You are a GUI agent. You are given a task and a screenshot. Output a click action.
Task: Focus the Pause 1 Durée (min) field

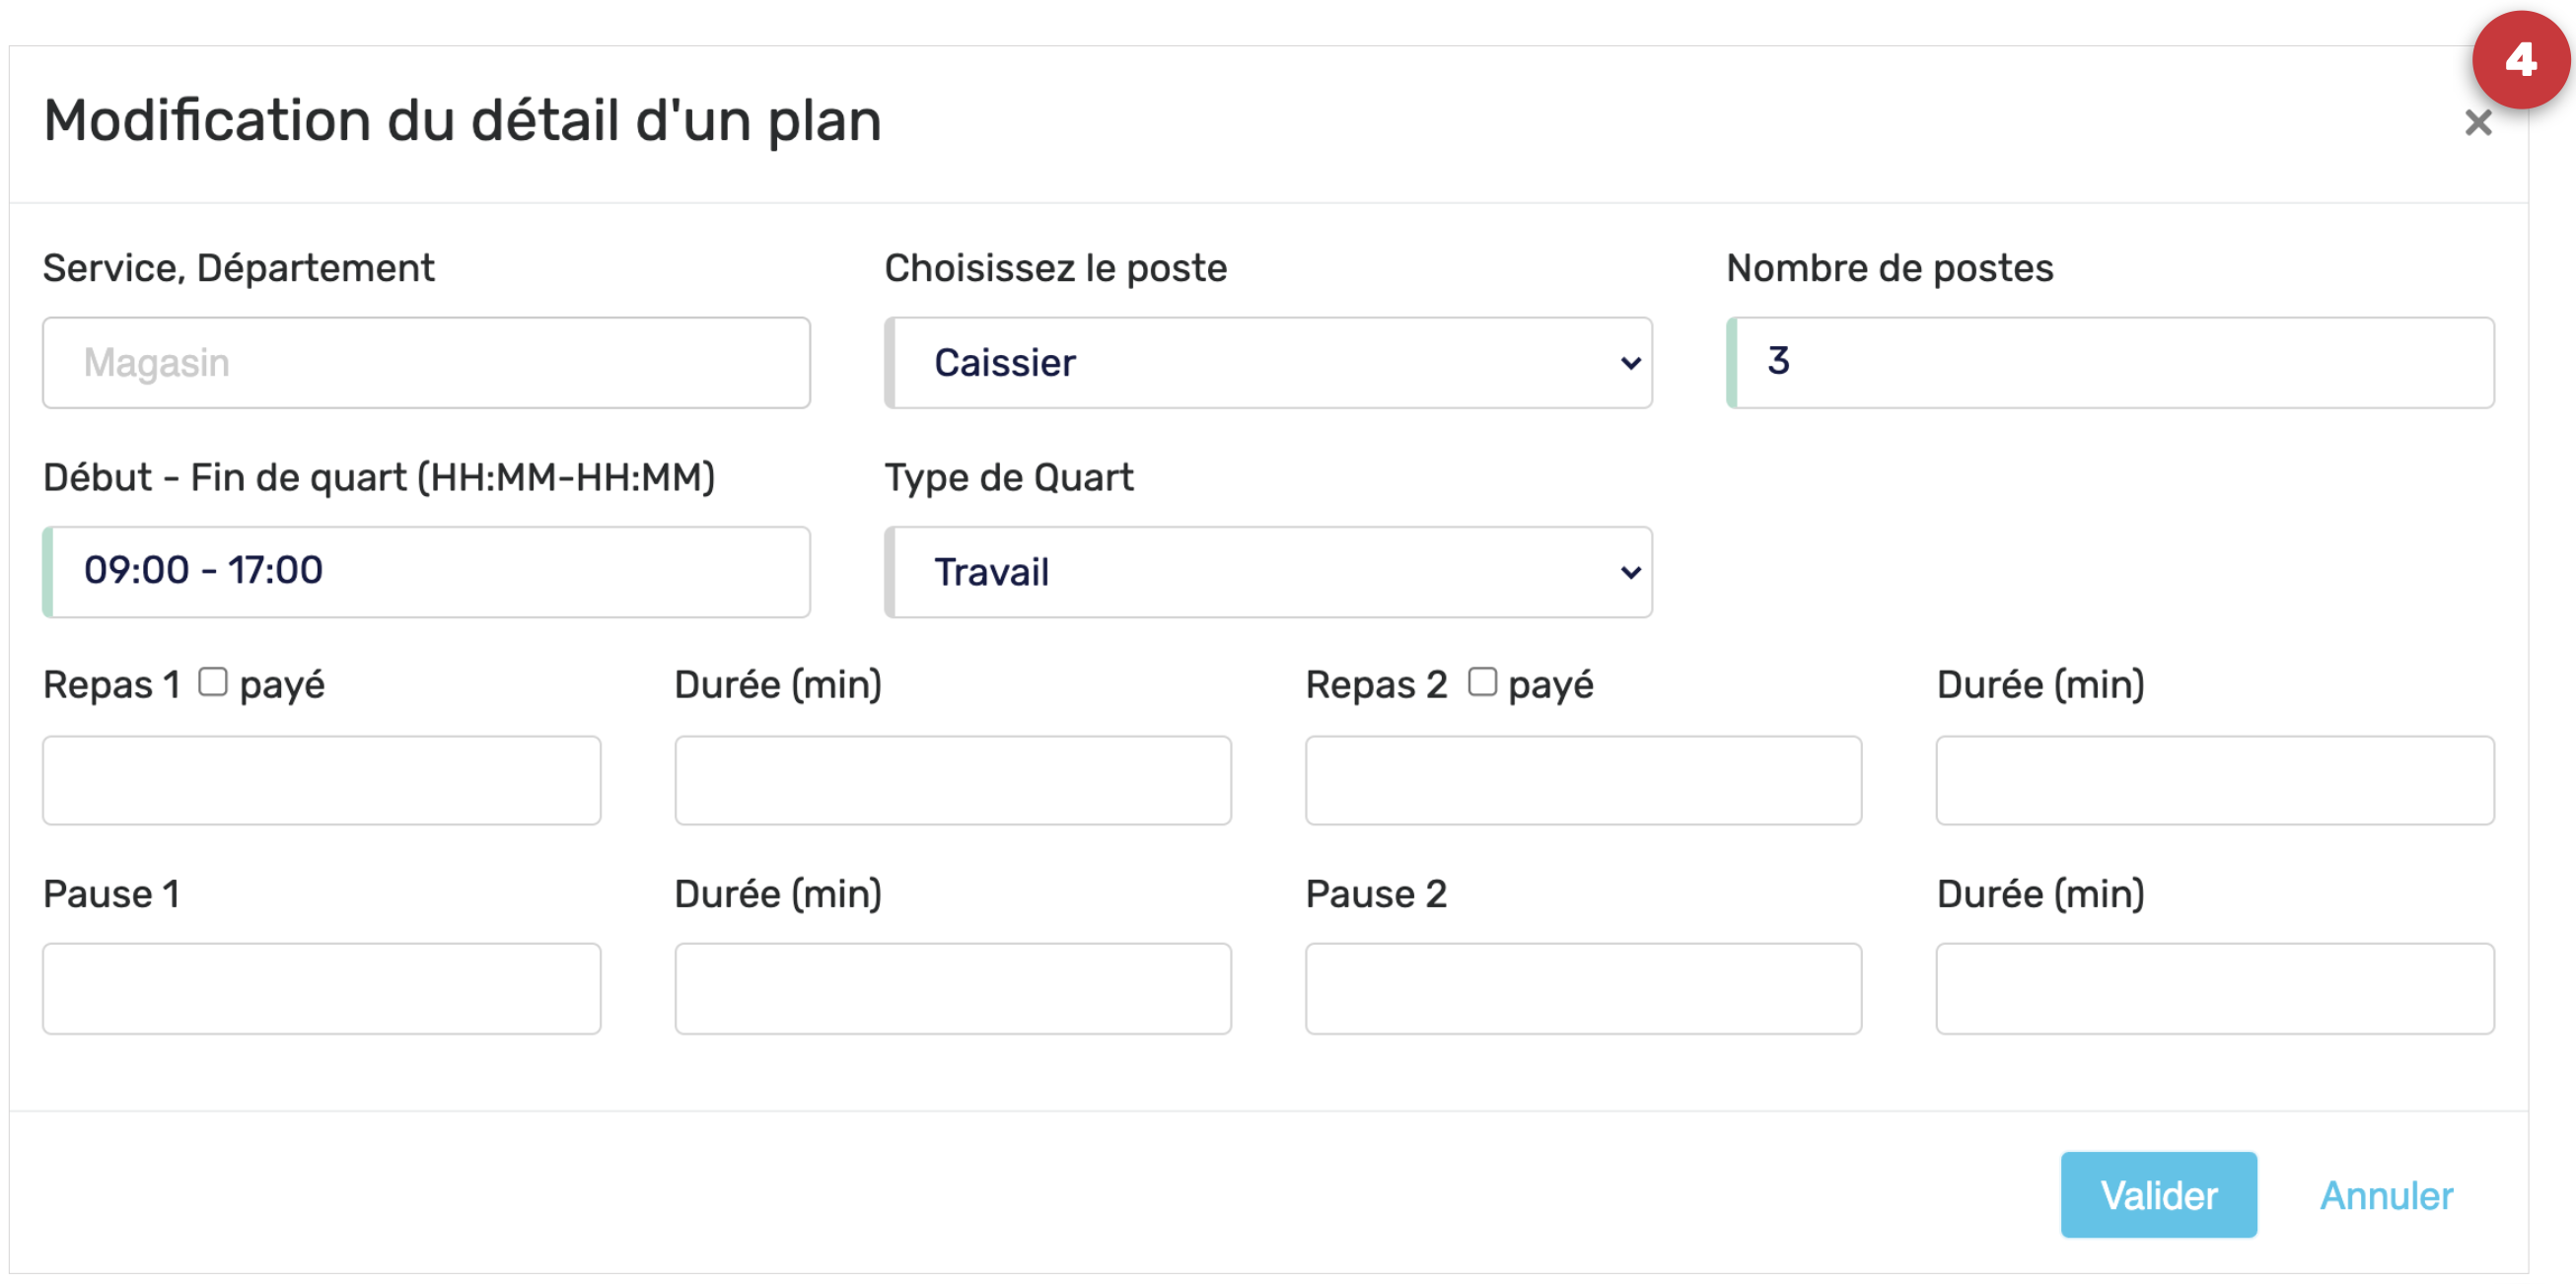[x=952, y=988]
